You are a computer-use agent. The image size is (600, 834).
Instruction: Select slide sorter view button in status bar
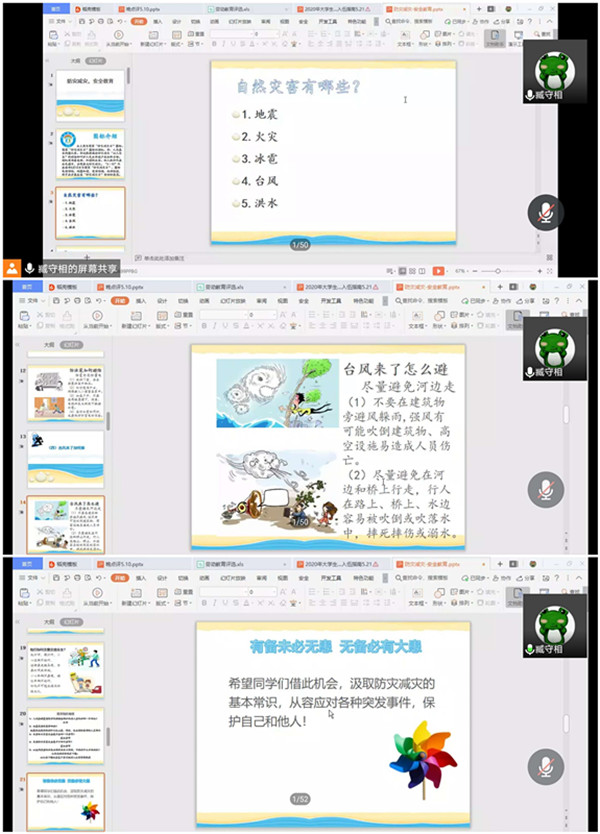click(x=412, y=271)
